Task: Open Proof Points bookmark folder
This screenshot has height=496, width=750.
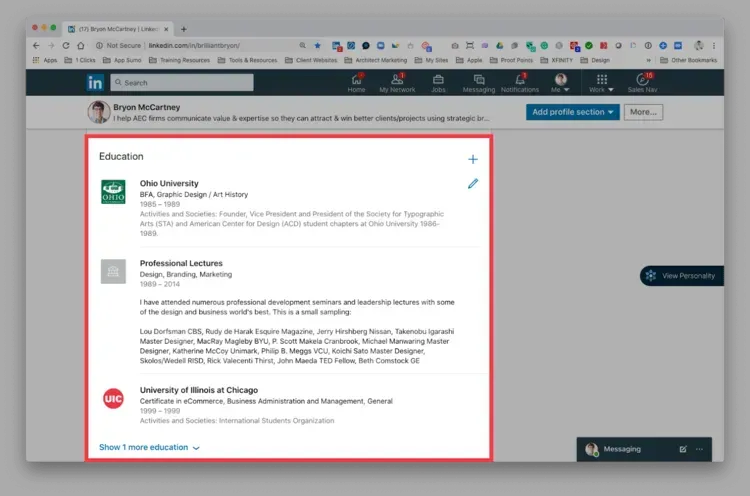Action: click(511, 60)
